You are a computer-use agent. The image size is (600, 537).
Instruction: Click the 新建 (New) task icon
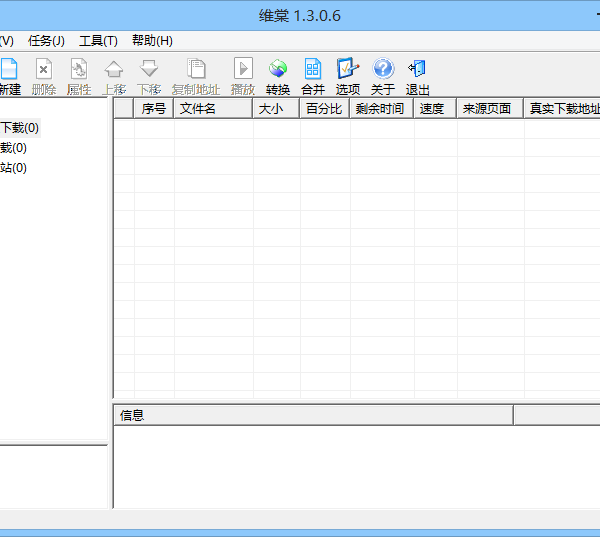[8, 69]
